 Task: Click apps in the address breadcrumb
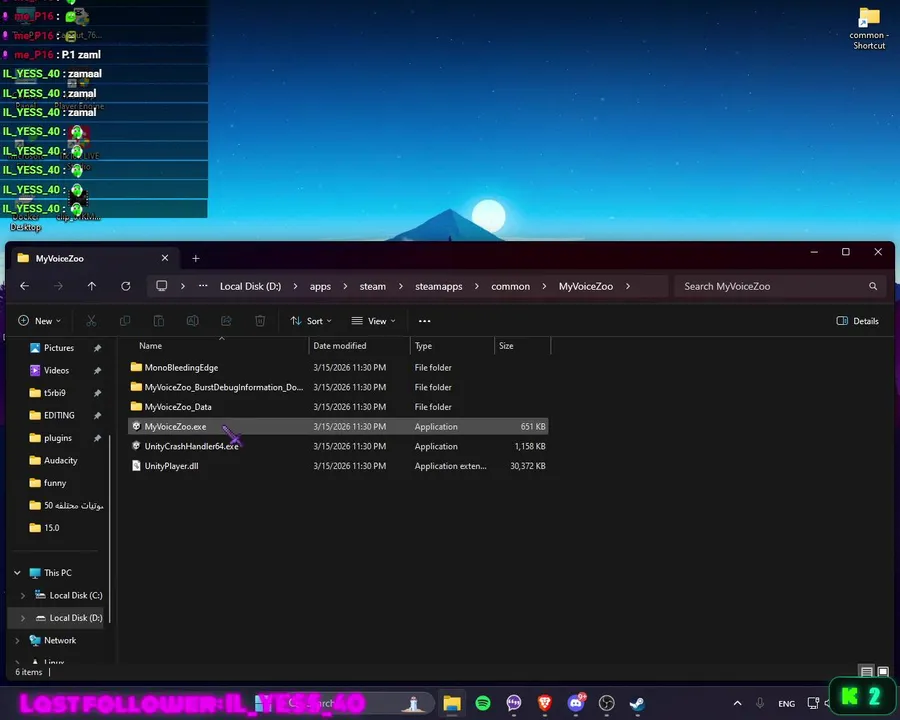(320, 286)
